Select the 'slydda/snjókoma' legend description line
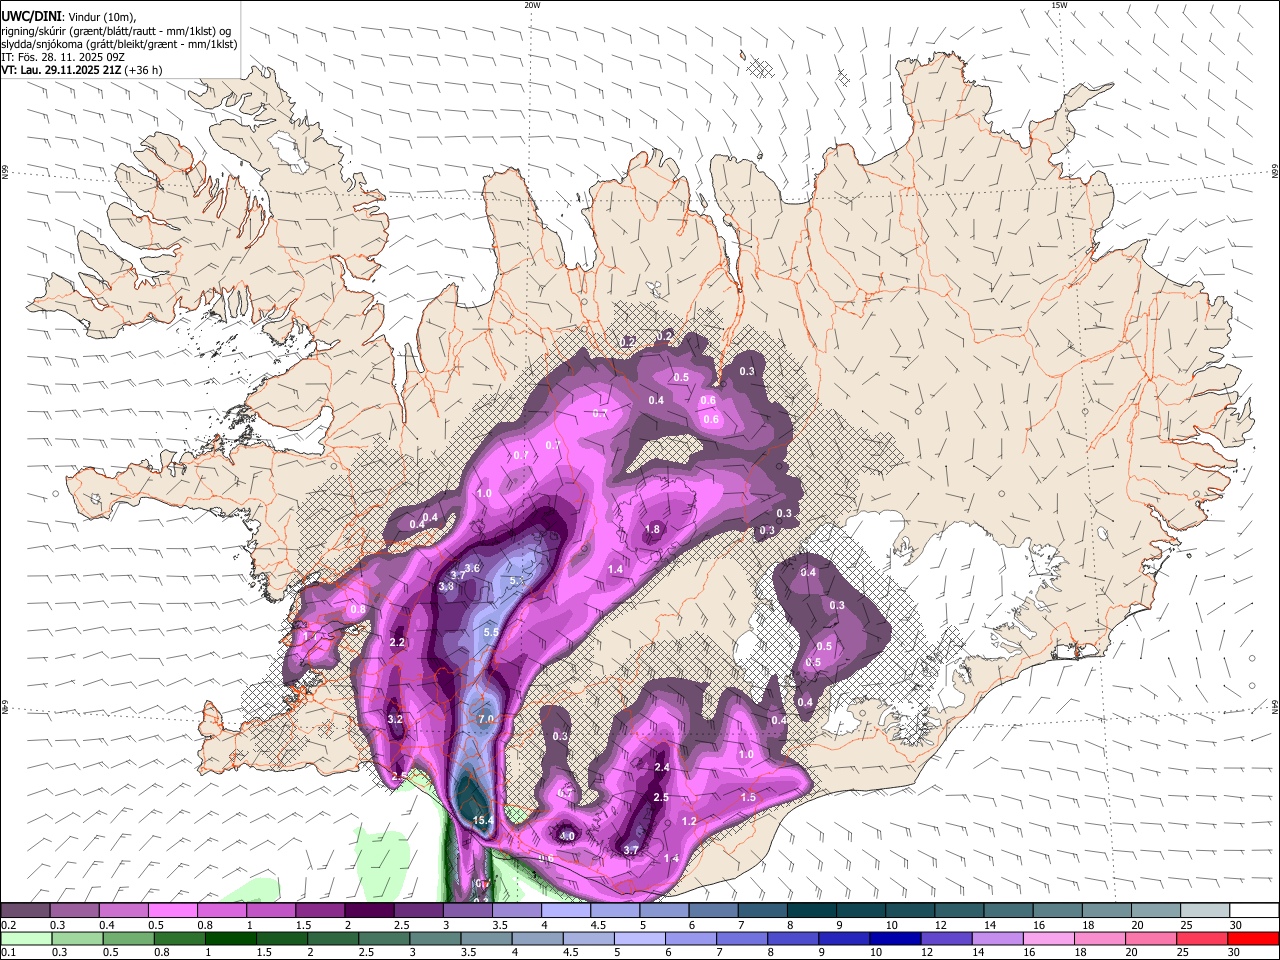Image resolution: width=1280 pixels, height=960 pixels. pyautogui.click(x=119, y=44)
